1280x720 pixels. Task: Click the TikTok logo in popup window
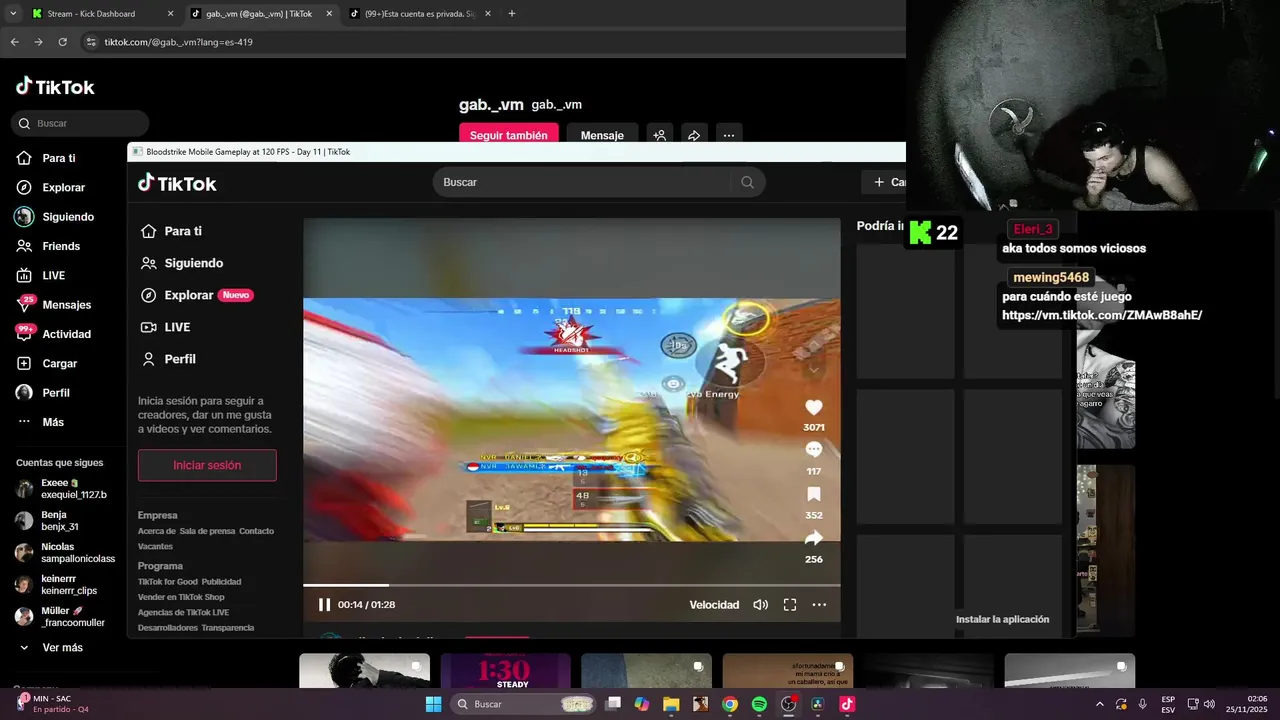coord(177,183)
